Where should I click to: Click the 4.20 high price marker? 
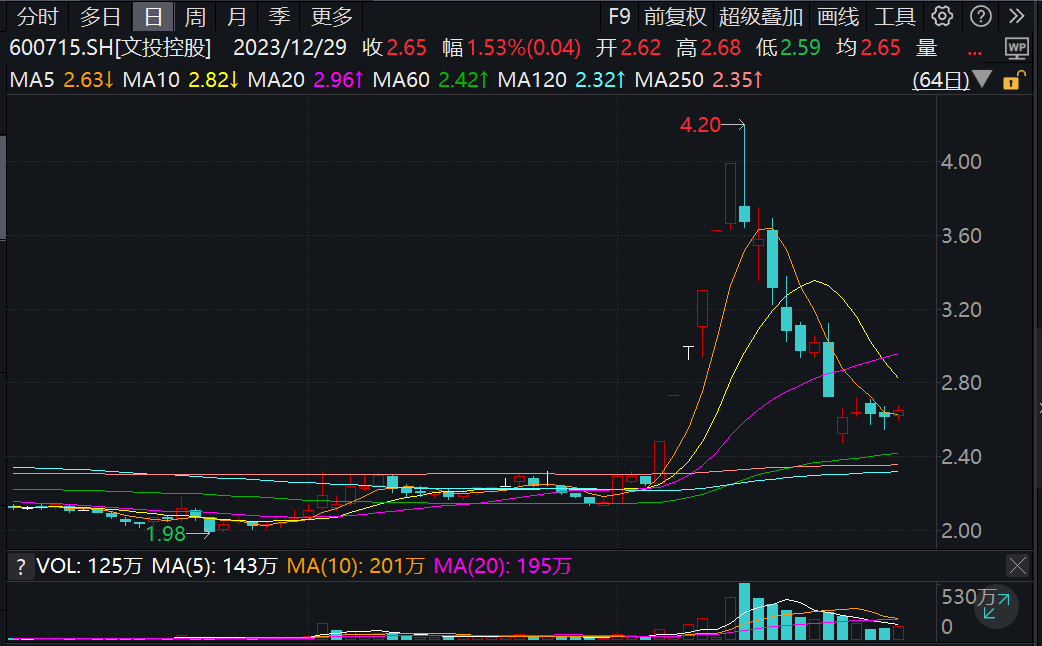coord(700,125)
